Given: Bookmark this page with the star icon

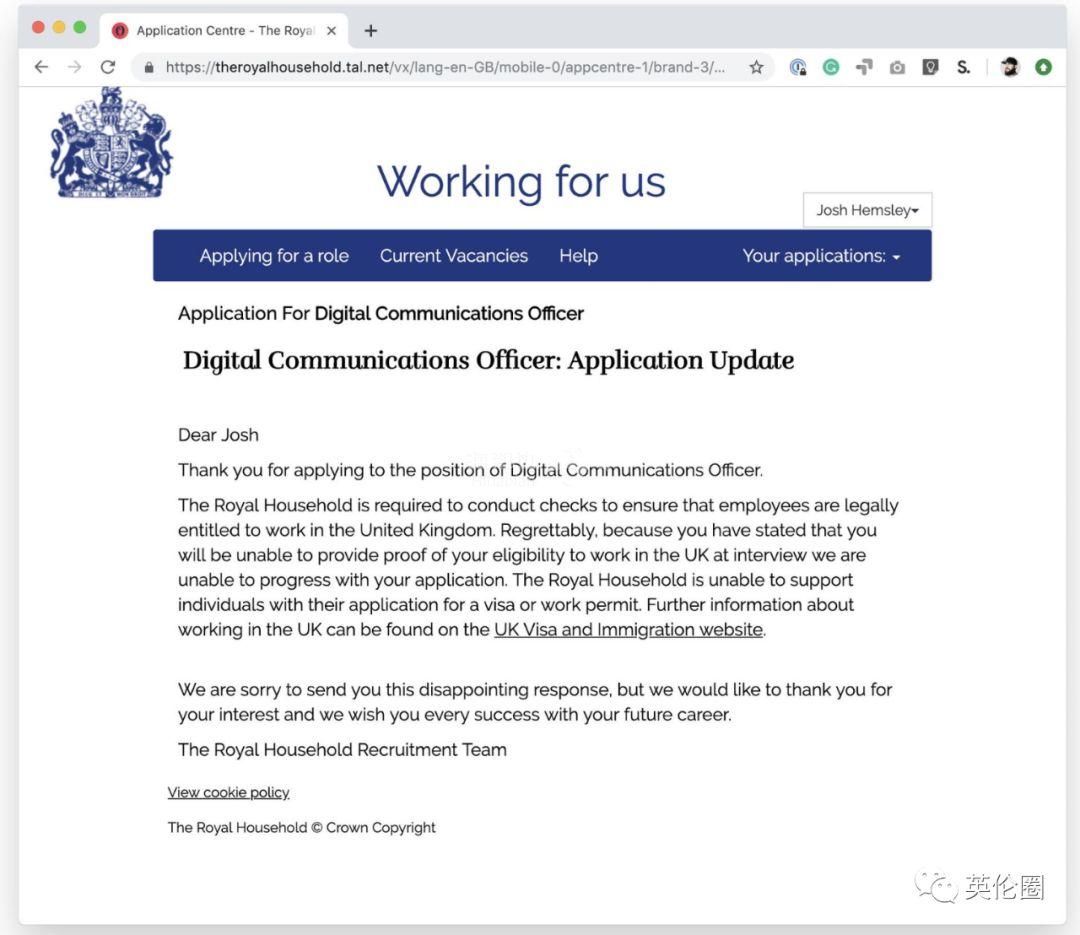Looking at the screenshot, I should (x=756, y=67).
